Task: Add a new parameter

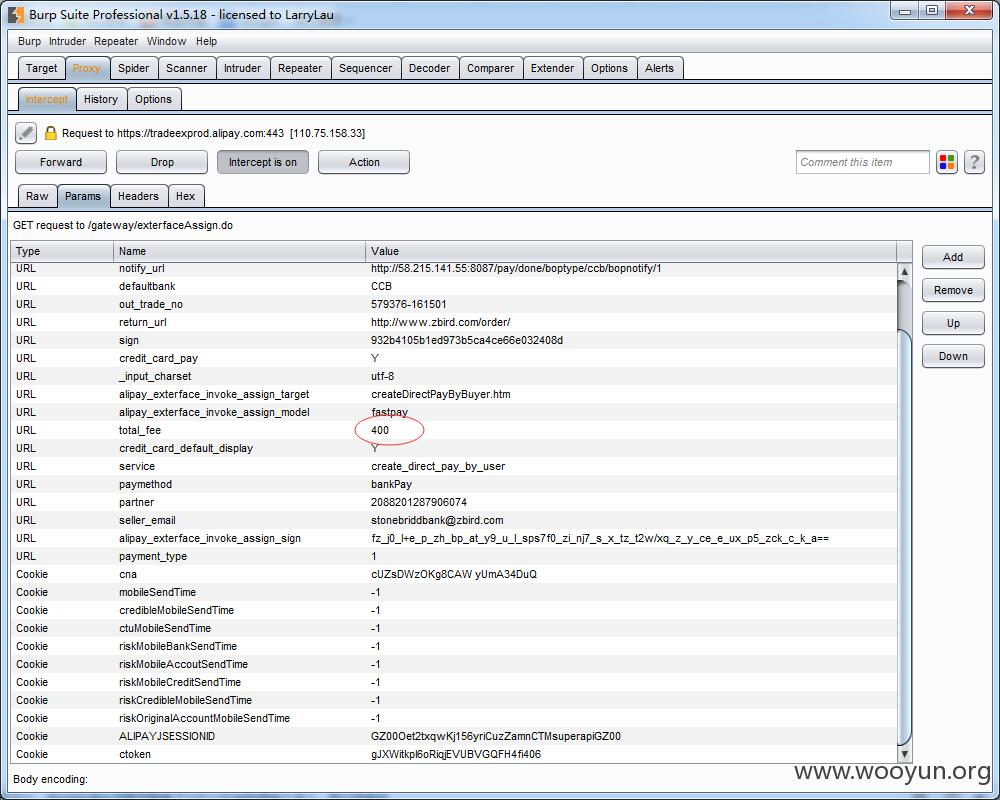Action: coord(953,257)
